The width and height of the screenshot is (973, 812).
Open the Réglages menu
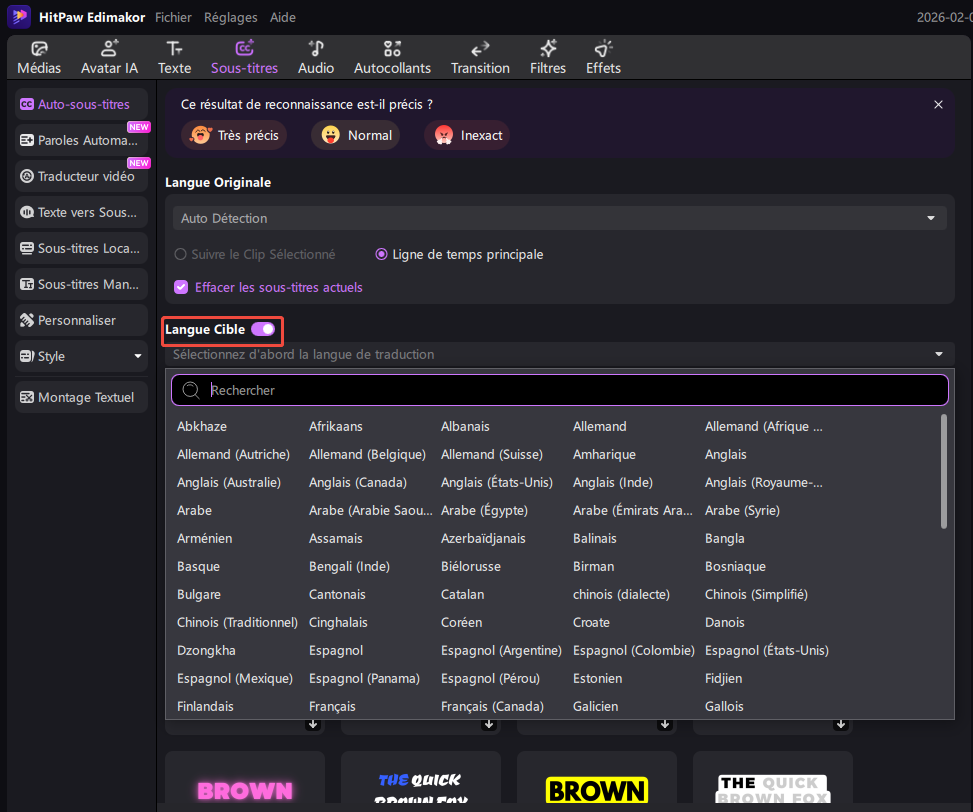[230, 17]
